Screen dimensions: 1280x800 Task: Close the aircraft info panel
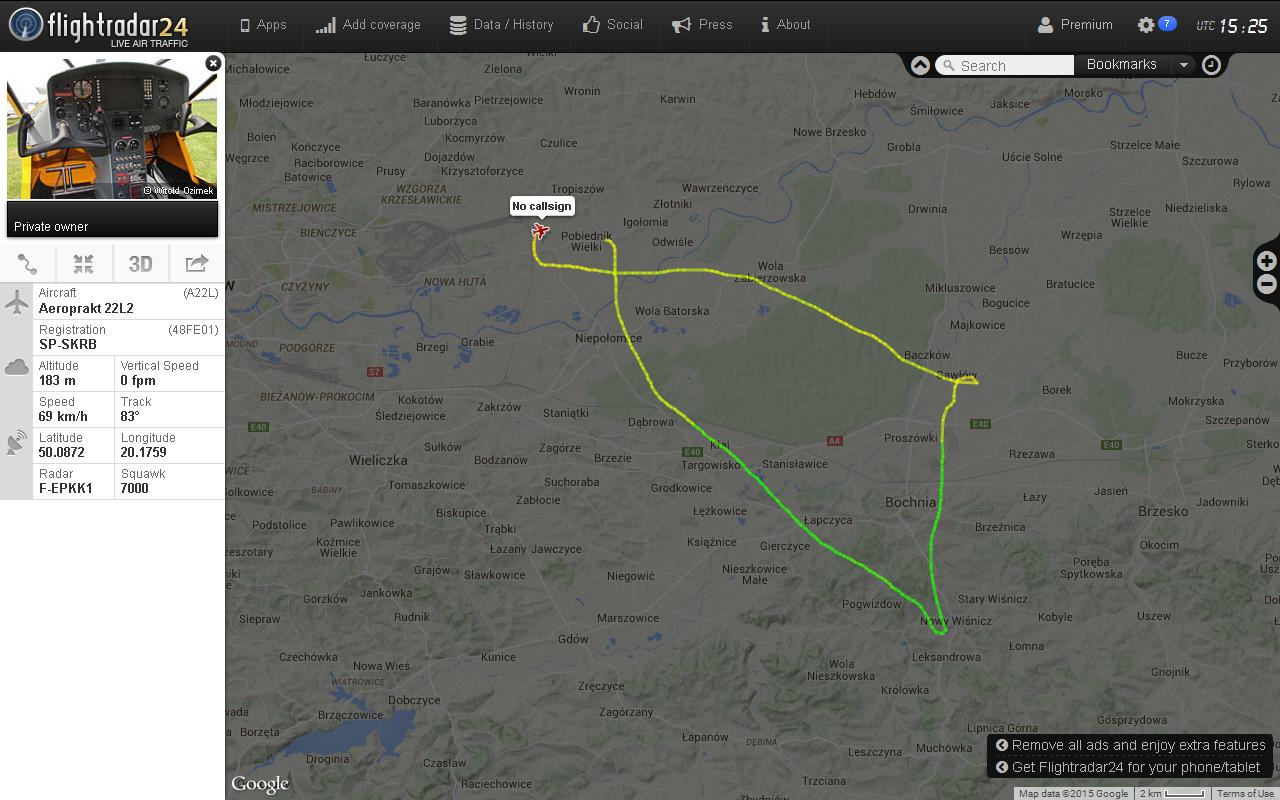213,63
